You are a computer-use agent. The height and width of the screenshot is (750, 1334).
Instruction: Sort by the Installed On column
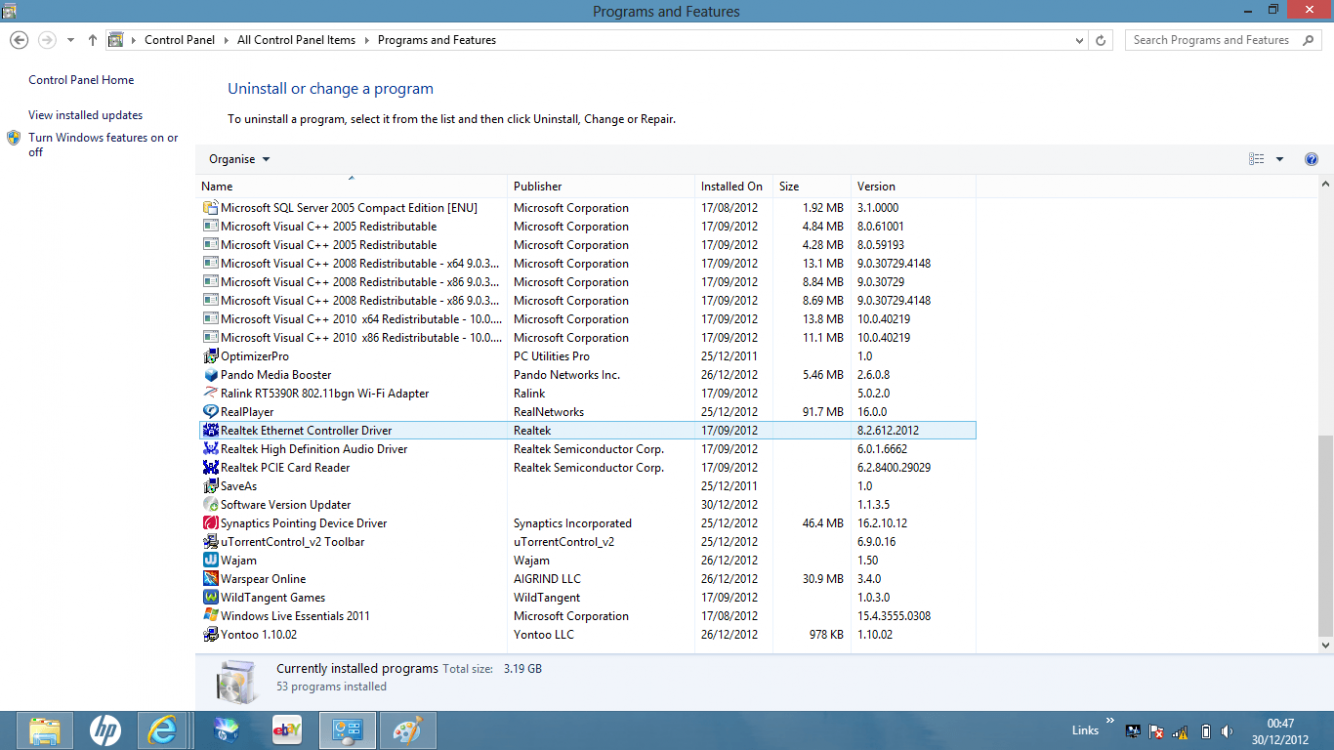[x=734, y=186]
